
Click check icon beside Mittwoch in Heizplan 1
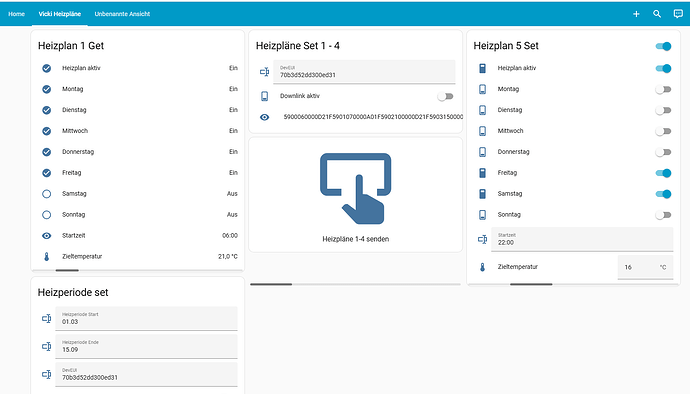click(47, 131)
